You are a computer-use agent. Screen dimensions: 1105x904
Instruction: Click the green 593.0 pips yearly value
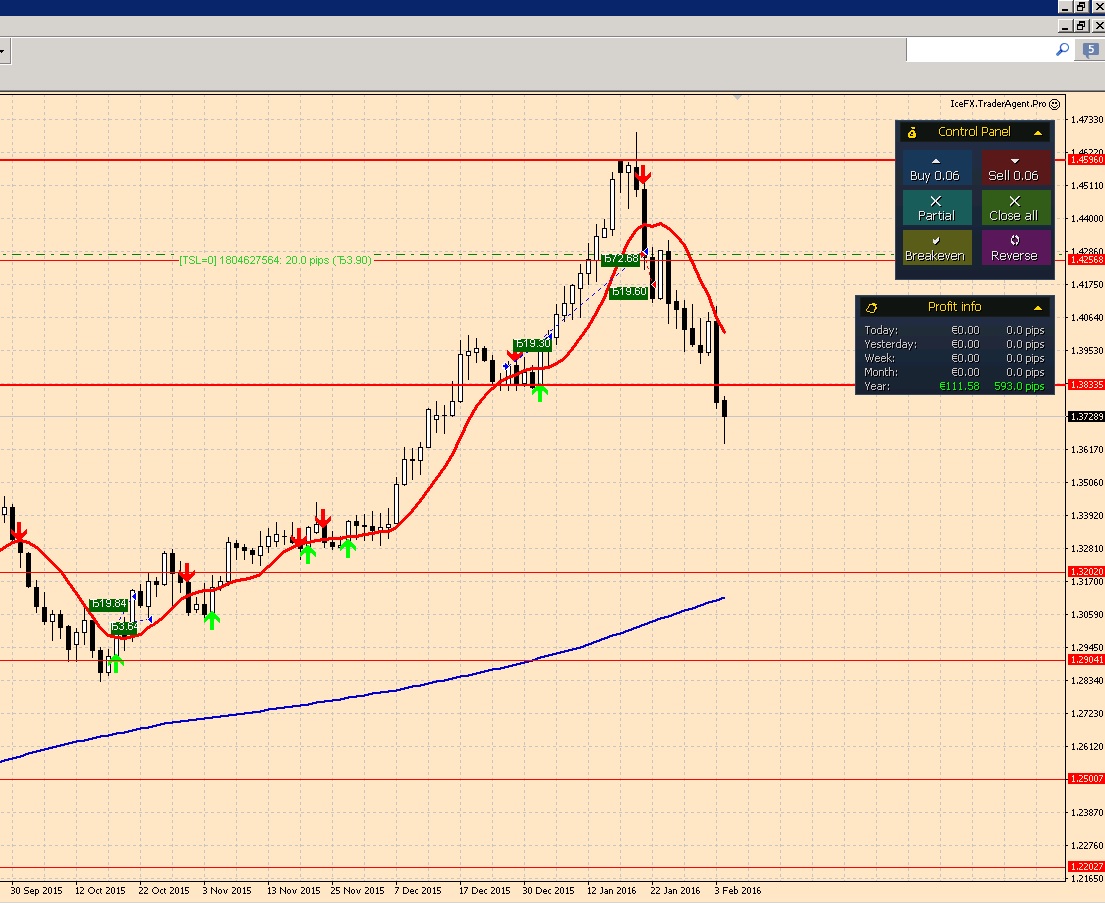[x=1019, y=386]
